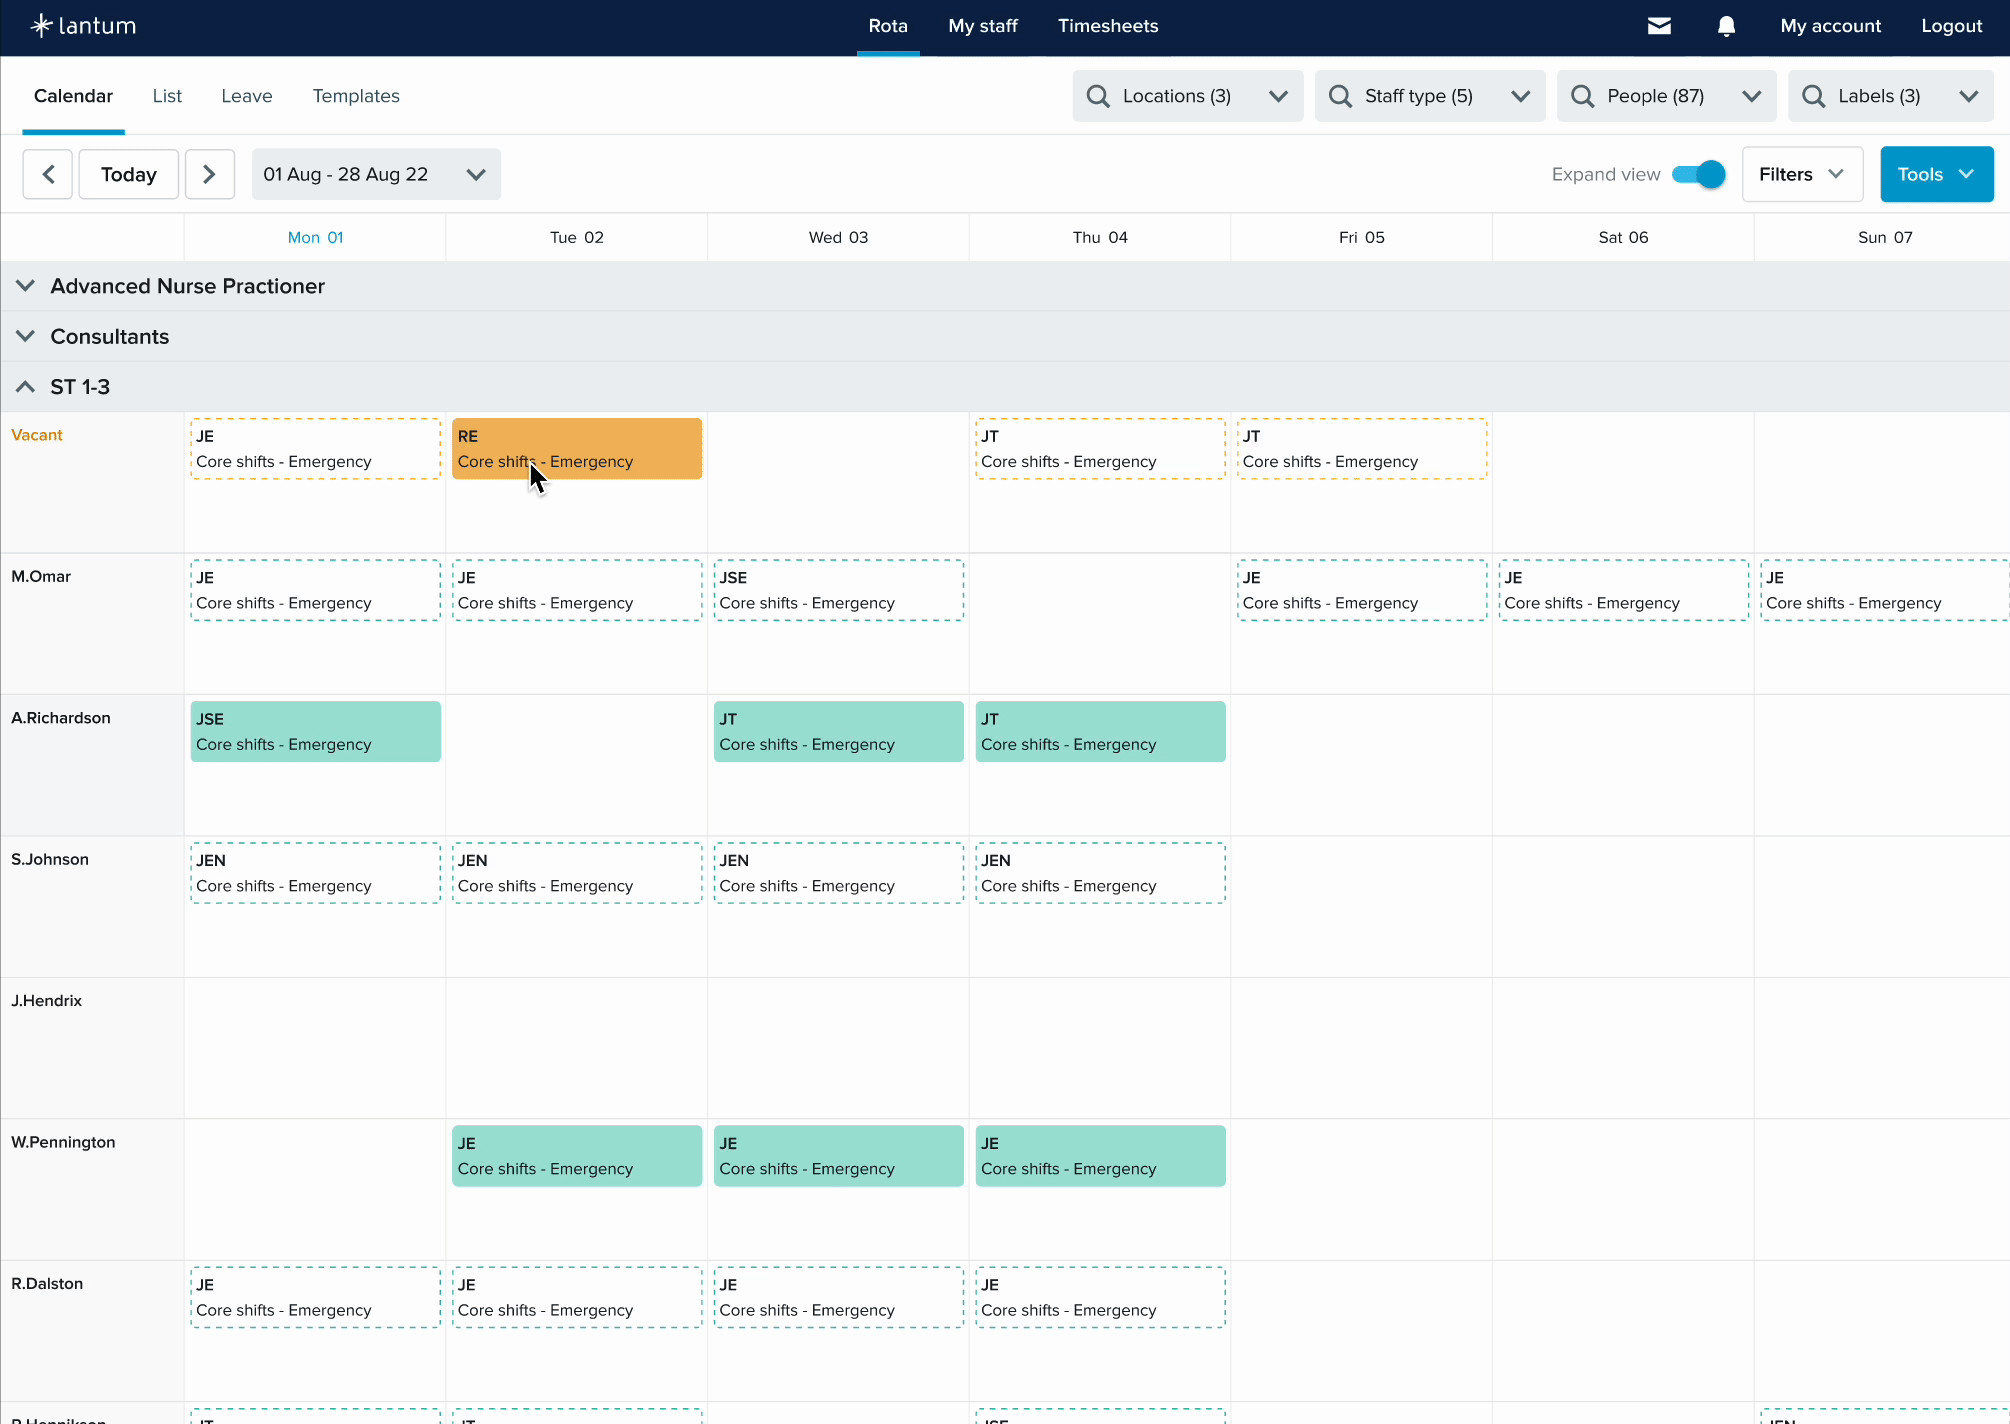Open the messages envelope icon
Viewport: 2010px width, 1424px height.
[x=1659, y=26]
